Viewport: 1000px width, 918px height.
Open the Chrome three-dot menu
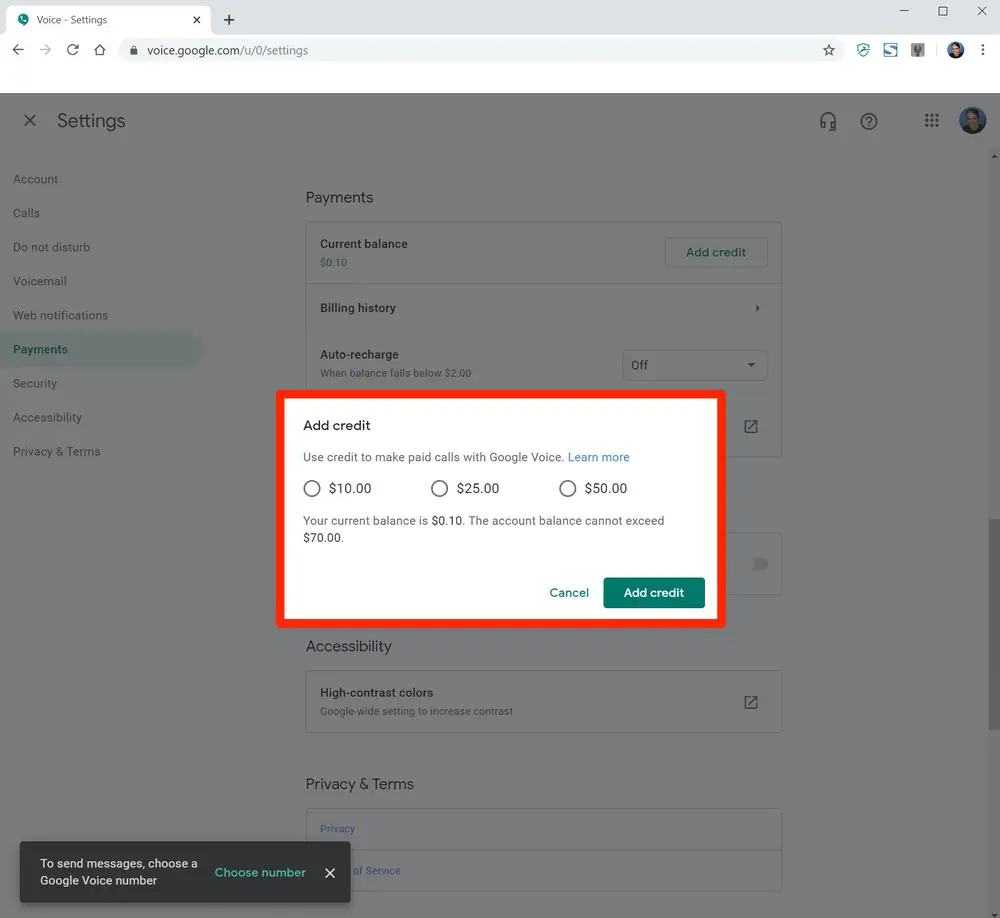[x=983, y=50]
